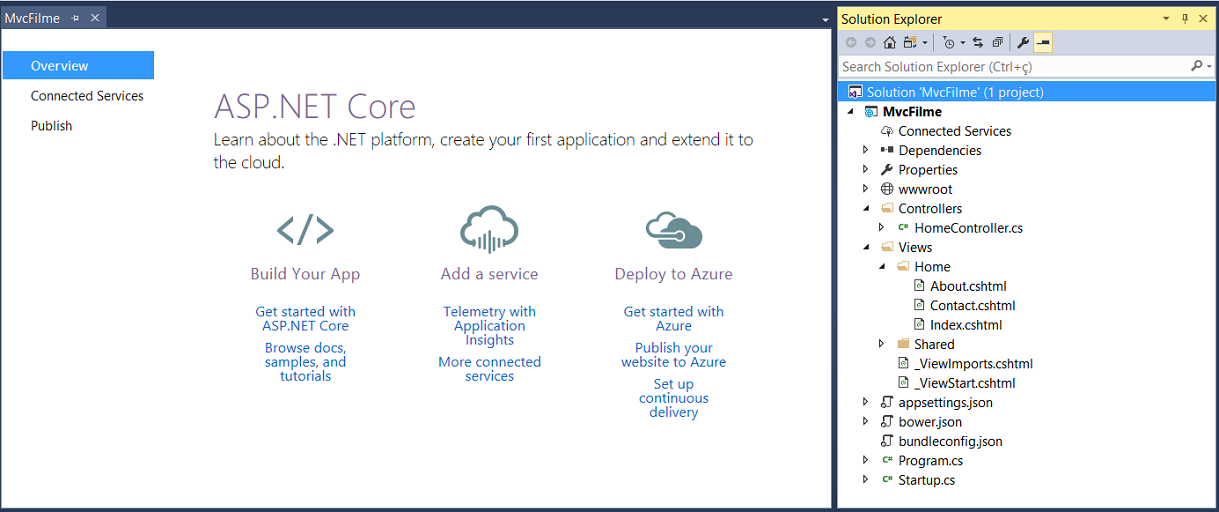Expand the Shared folder
The image size is (1219, 512).
coord(882,344)
